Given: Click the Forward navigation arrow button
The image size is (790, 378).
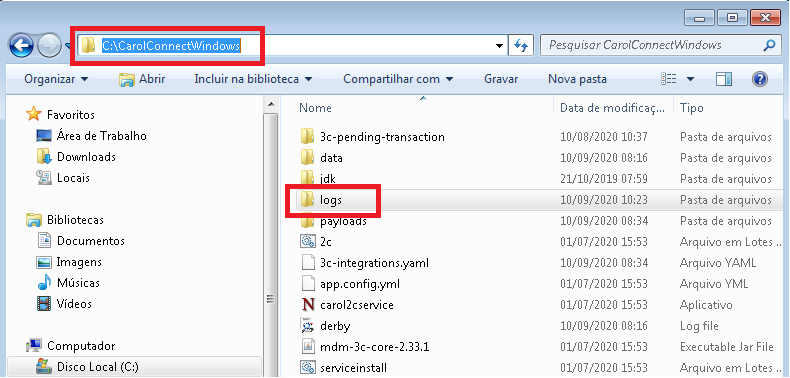Looking at the screenshot, I should tap(49, 46).
